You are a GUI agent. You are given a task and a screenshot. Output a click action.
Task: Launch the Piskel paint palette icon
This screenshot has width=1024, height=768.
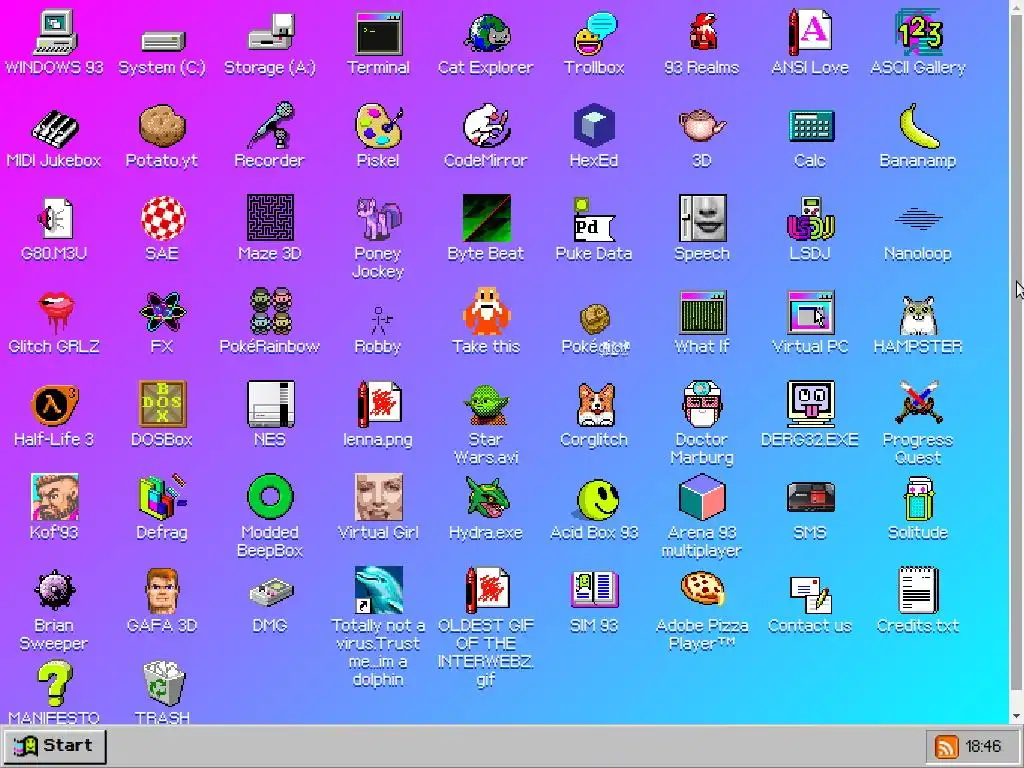coord(378,125)
